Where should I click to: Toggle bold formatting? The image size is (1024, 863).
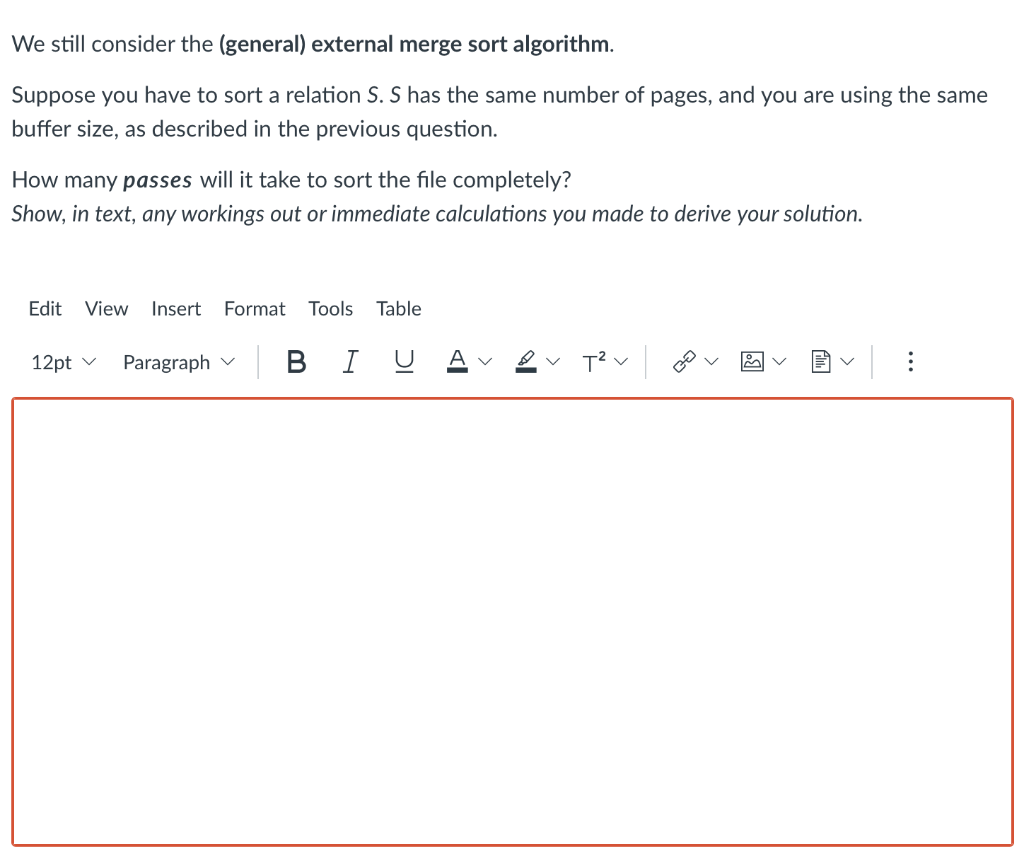296,361
